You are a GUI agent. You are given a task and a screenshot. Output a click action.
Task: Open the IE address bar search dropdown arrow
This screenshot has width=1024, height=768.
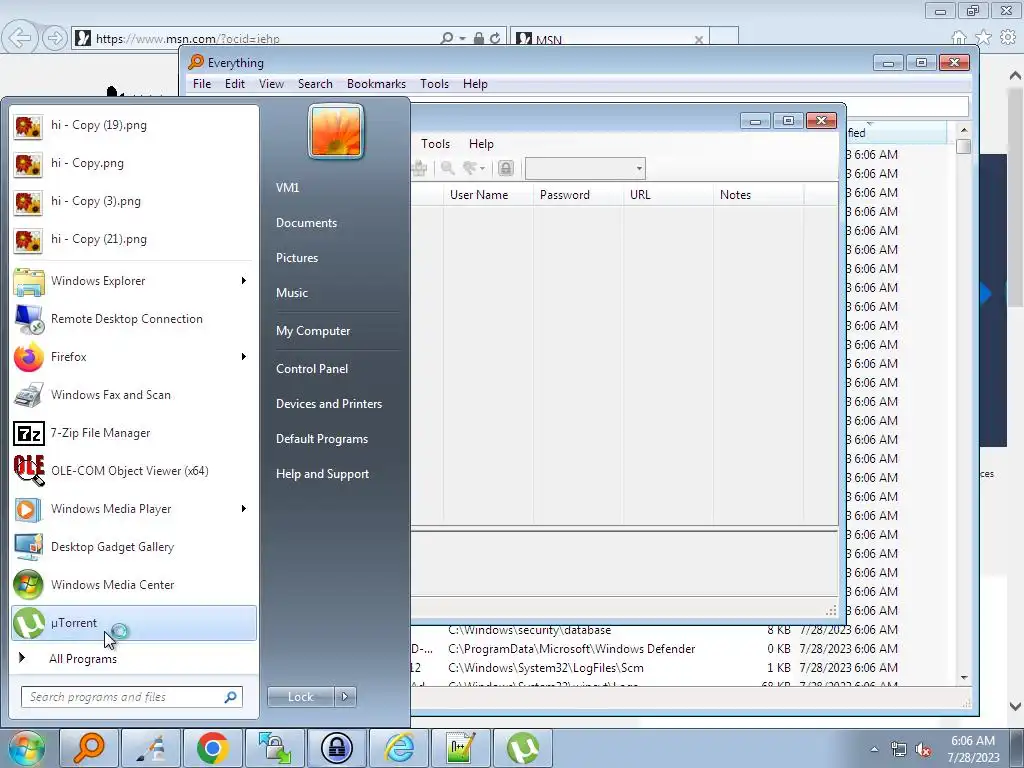462,39
